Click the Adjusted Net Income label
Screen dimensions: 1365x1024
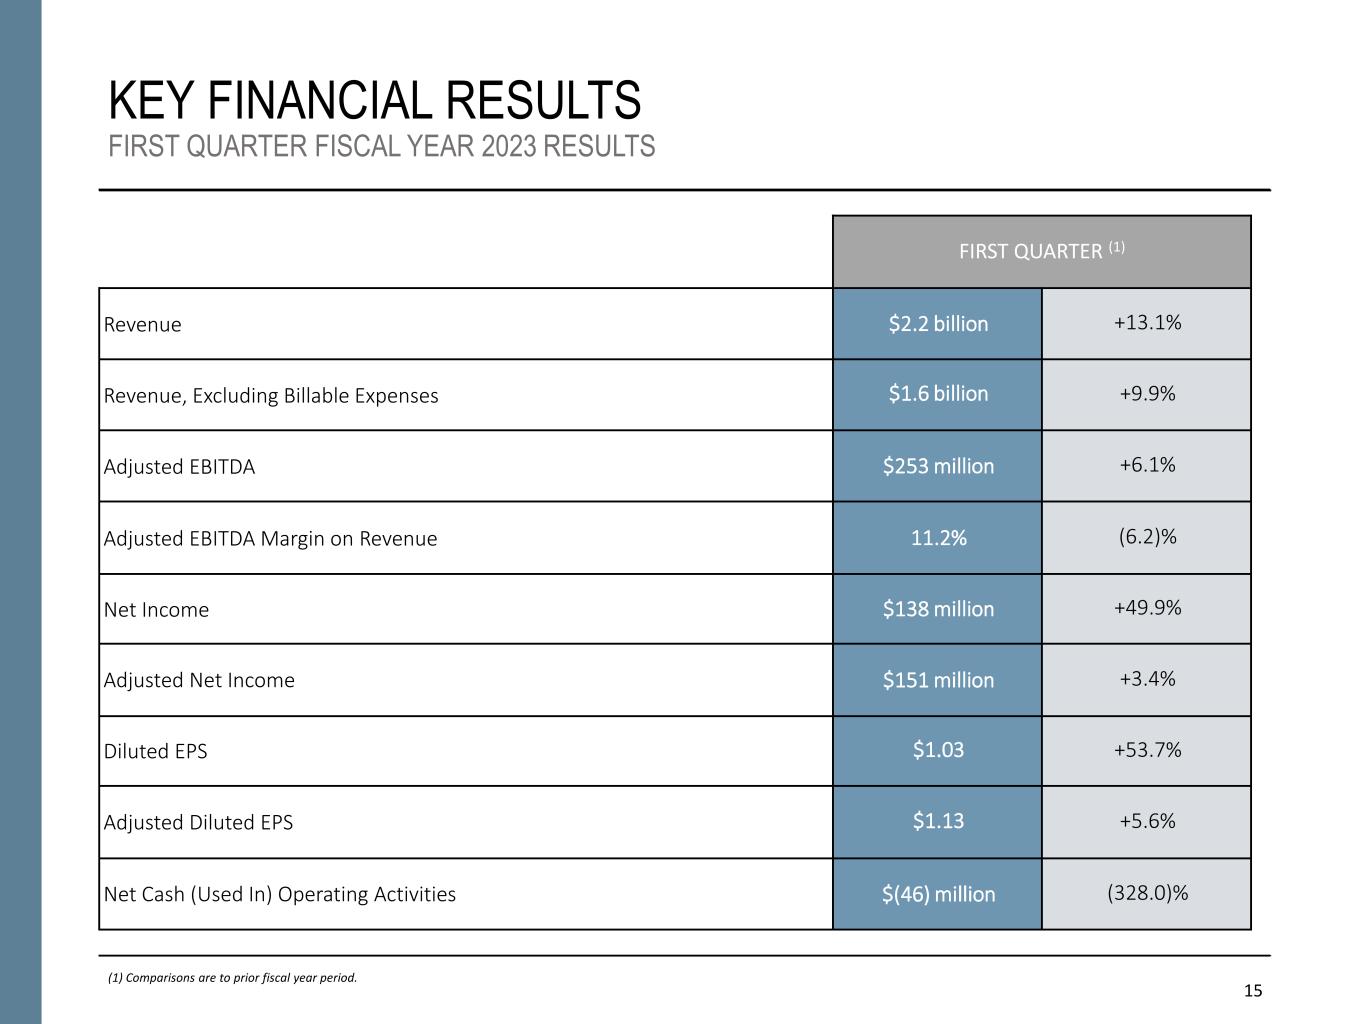(199, 681)
